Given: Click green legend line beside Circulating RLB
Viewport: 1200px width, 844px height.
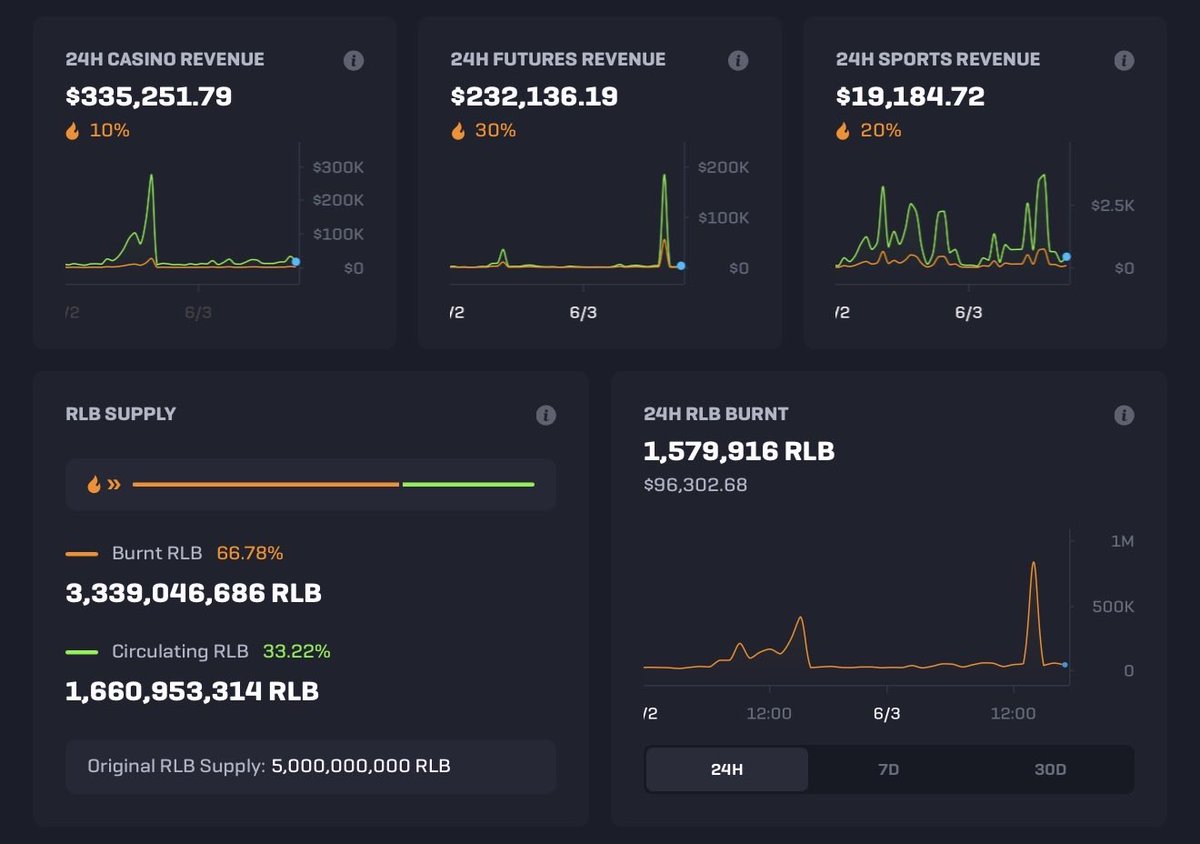Looking at the screenshot, I should 82,652.
